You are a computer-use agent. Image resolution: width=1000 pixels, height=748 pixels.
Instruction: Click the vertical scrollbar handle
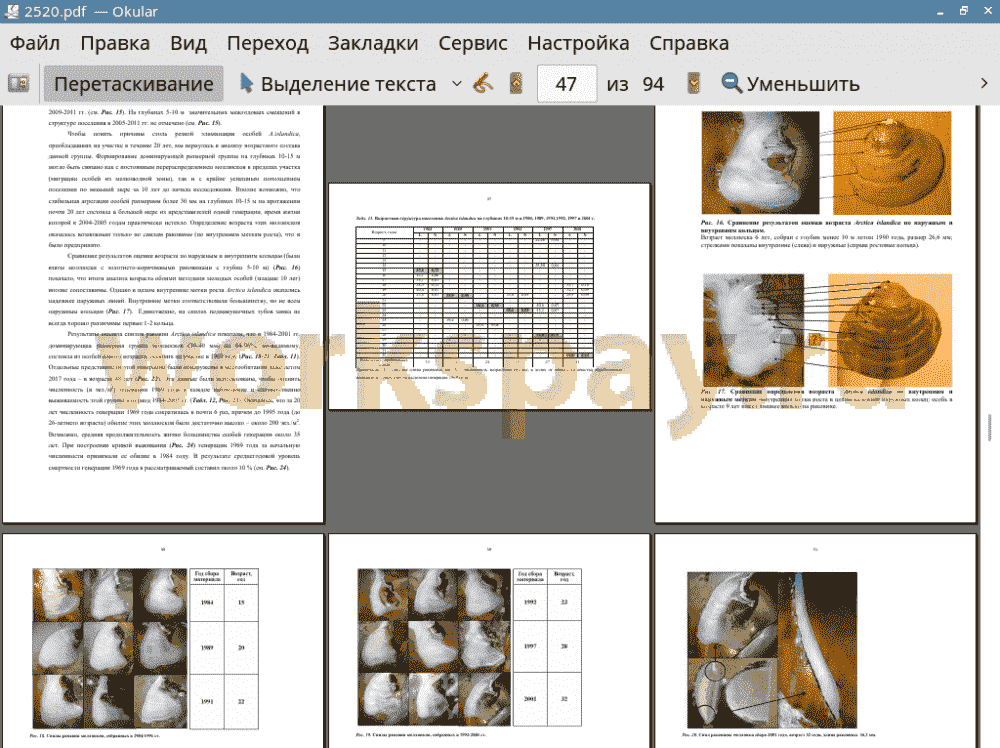tap(990, 427)
